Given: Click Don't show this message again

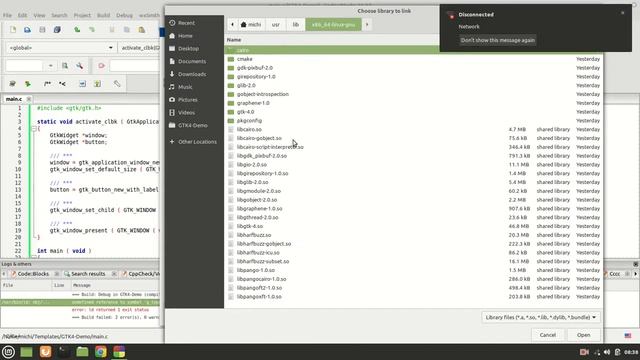Looking at the screenshot, I should pos(498,40).
